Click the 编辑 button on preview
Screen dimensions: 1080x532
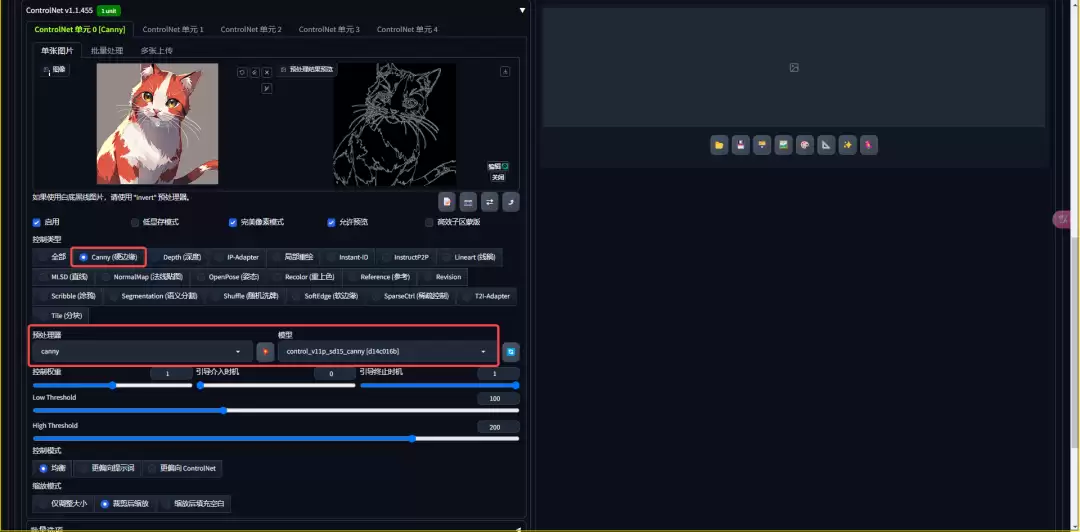point(498,166)
